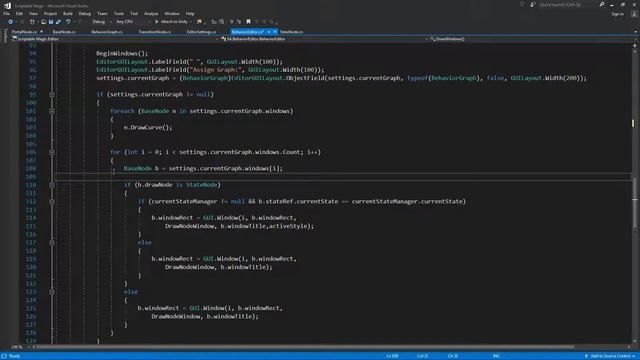Open the Analyze menu
The image size is (640, 360).
[151, 13]
